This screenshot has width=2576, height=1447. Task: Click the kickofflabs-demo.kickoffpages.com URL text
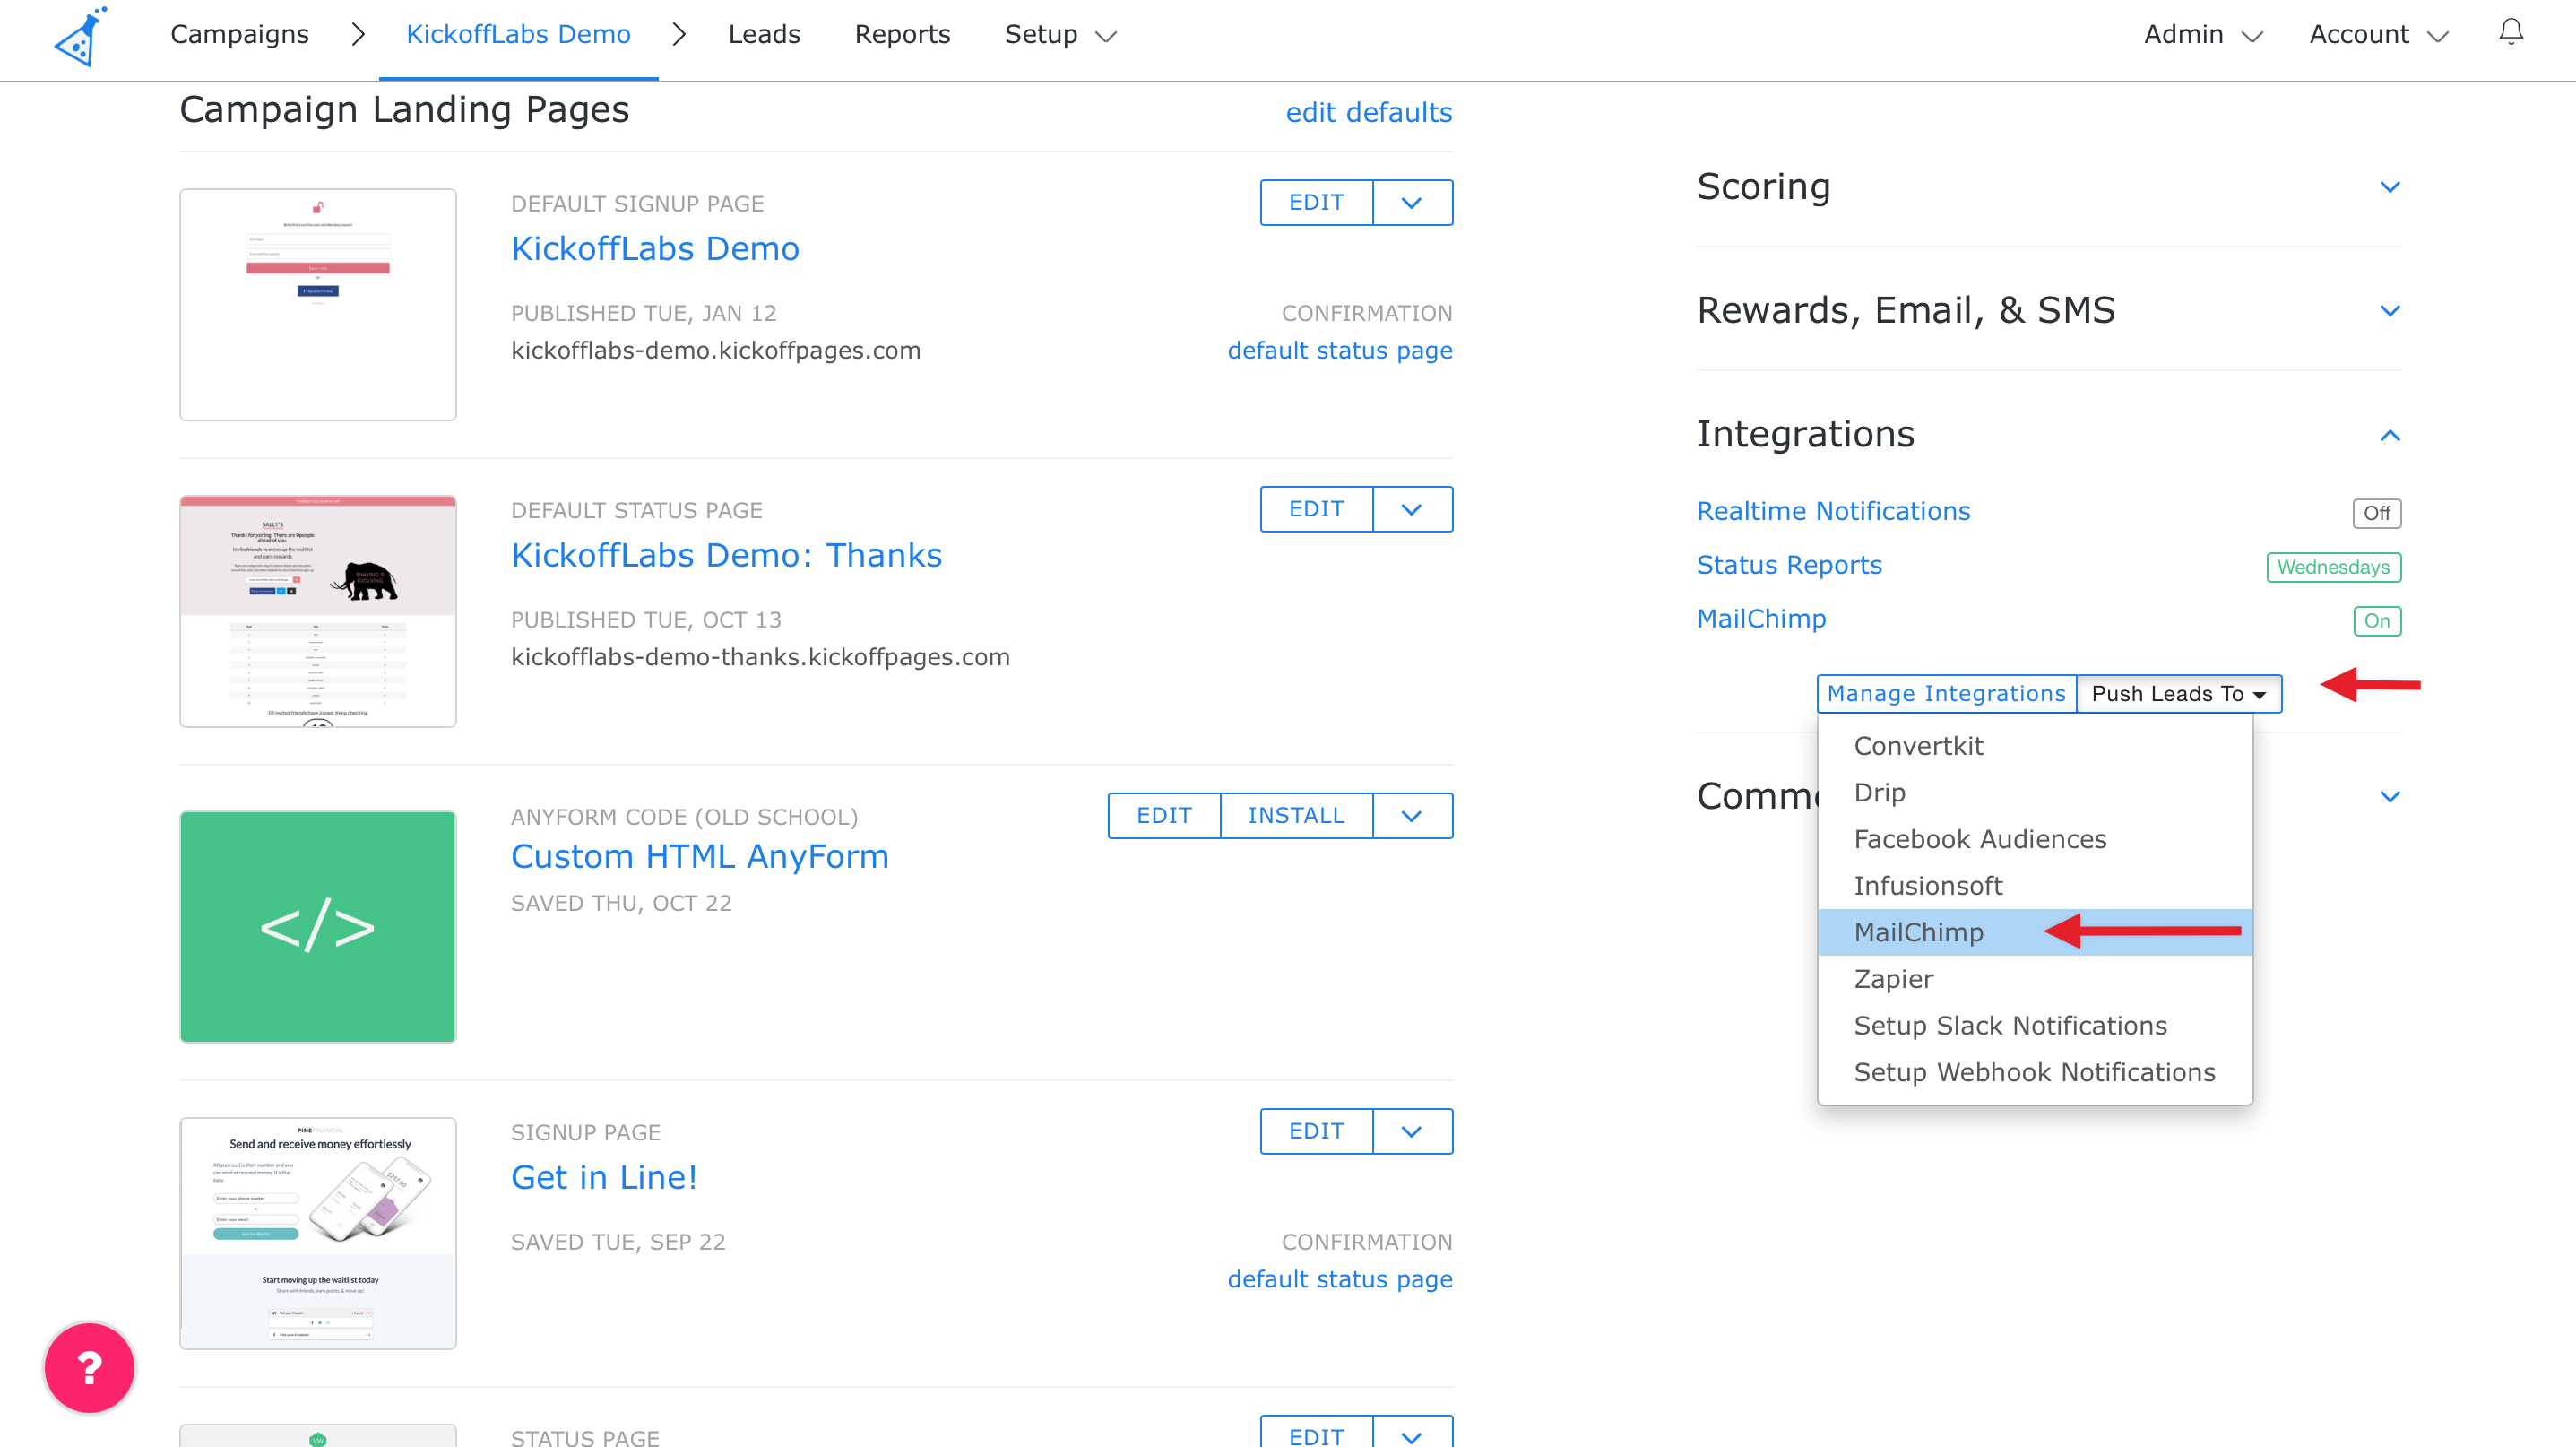click(x=716, y=350)
